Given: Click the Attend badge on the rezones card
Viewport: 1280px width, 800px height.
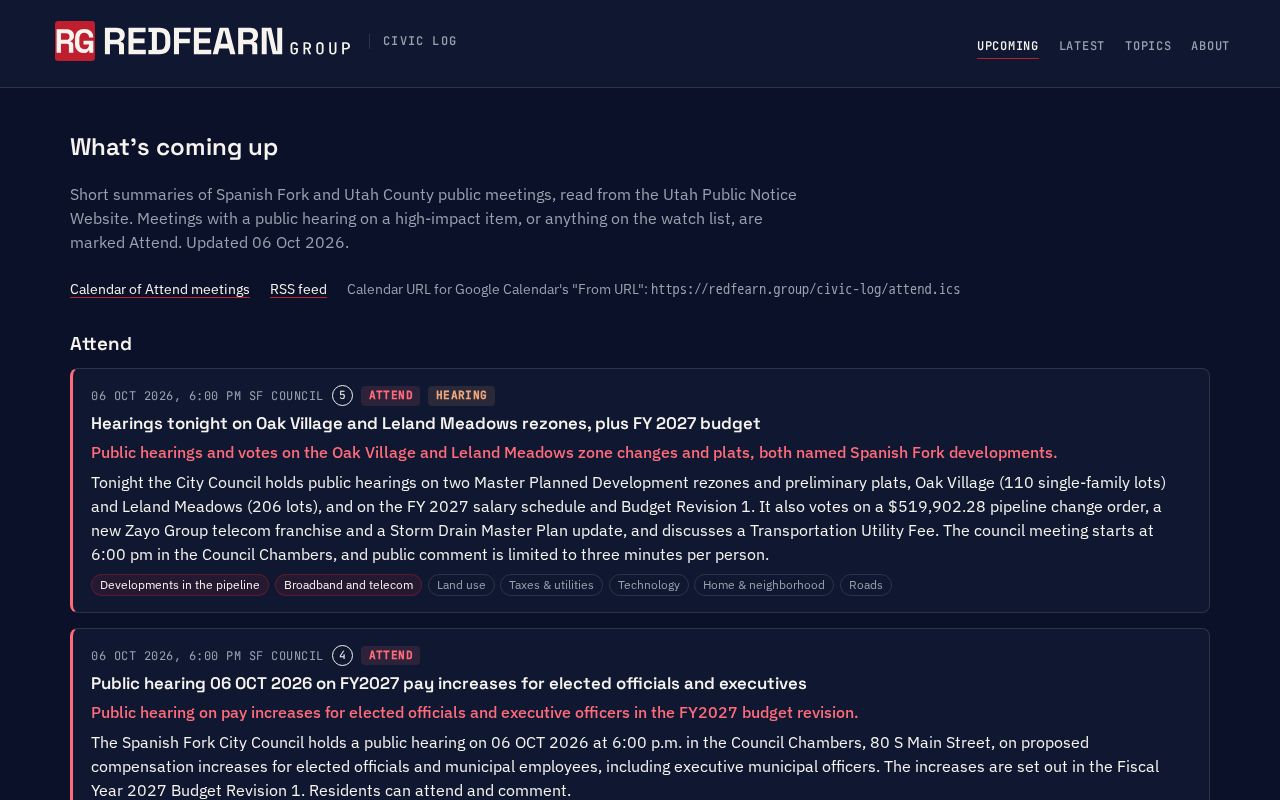Looking at the screenshot, I should click(x=391, y=395).
